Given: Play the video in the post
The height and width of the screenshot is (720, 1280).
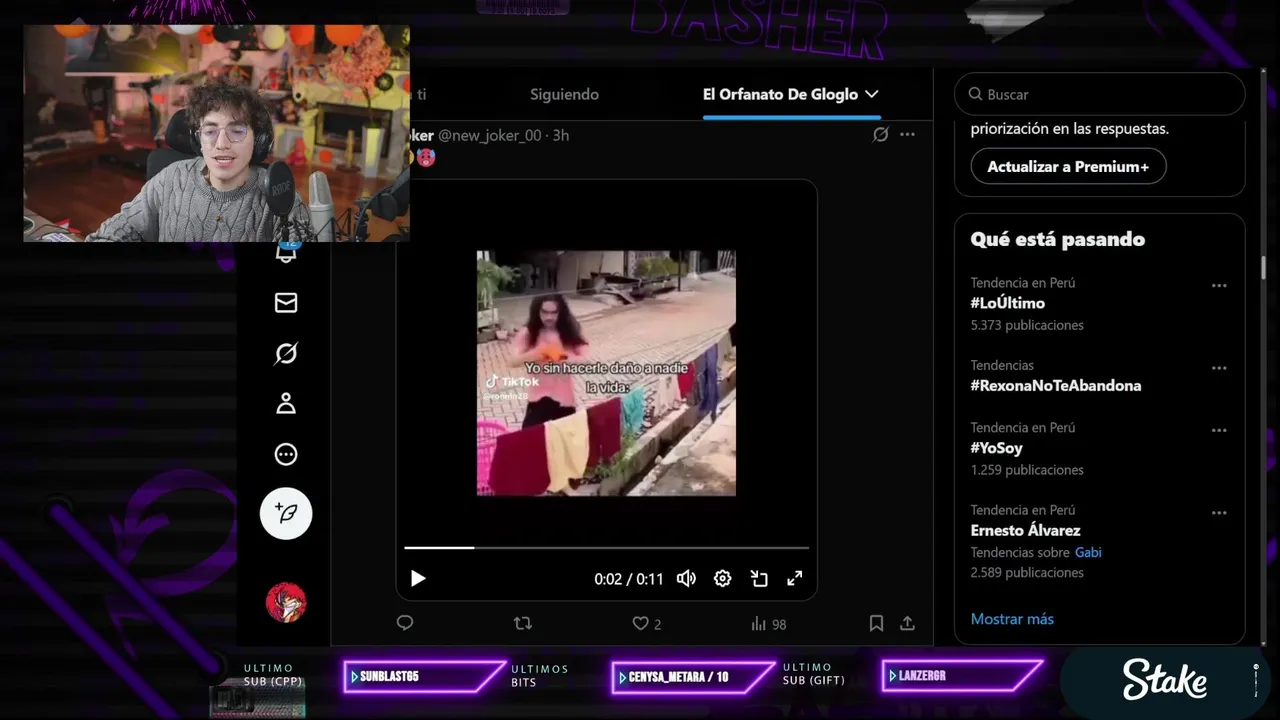Looking at the screenshot, I should [x=418, y=578].
